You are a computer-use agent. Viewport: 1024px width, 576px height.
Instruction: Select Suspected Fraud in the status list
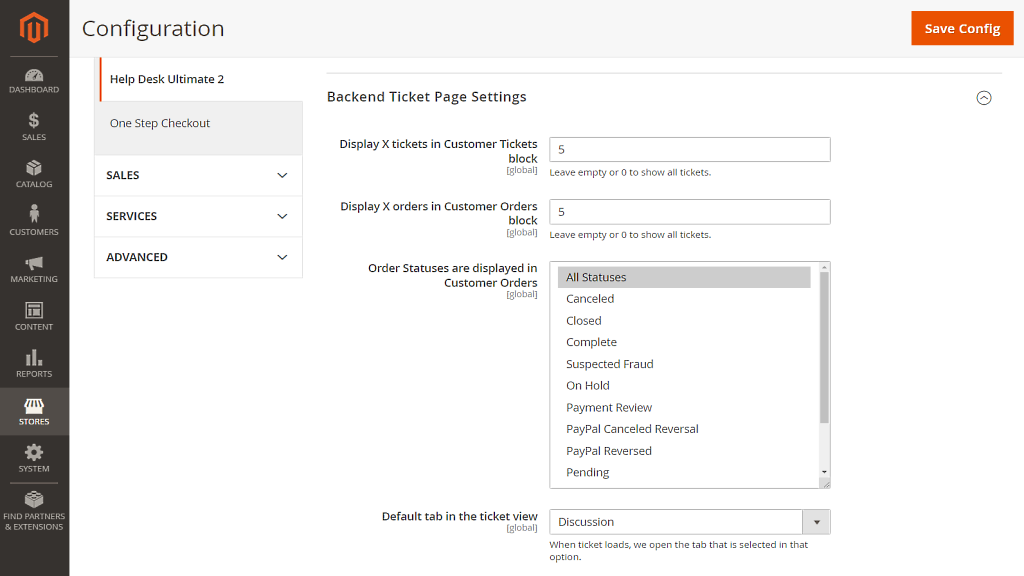click(x=684, y=364)
